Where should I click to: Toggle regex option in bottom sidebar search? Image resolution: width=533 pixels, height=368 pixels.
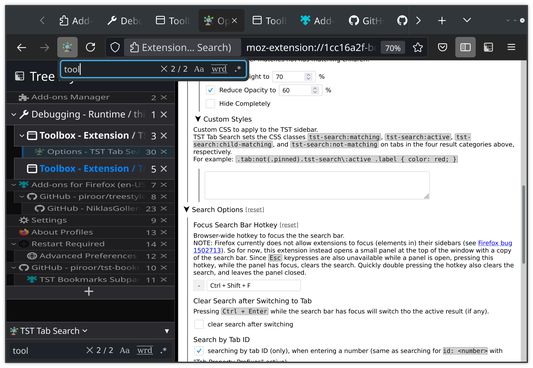point(164,350)
